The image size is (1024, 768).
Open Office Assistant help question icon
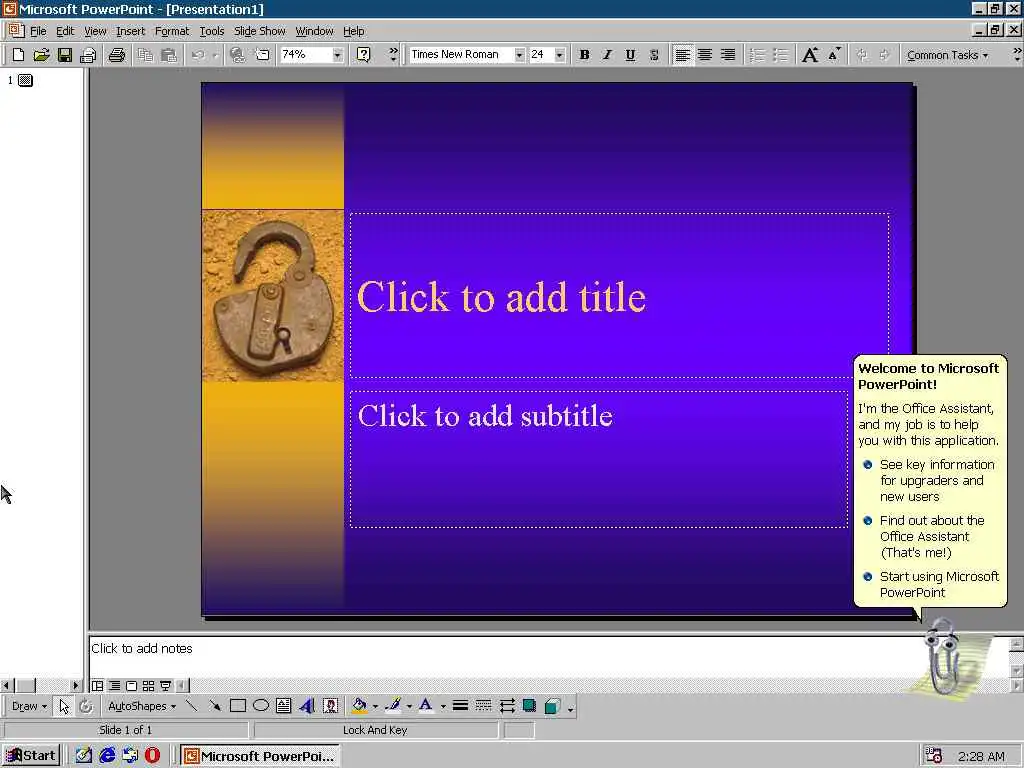(364, 55)
